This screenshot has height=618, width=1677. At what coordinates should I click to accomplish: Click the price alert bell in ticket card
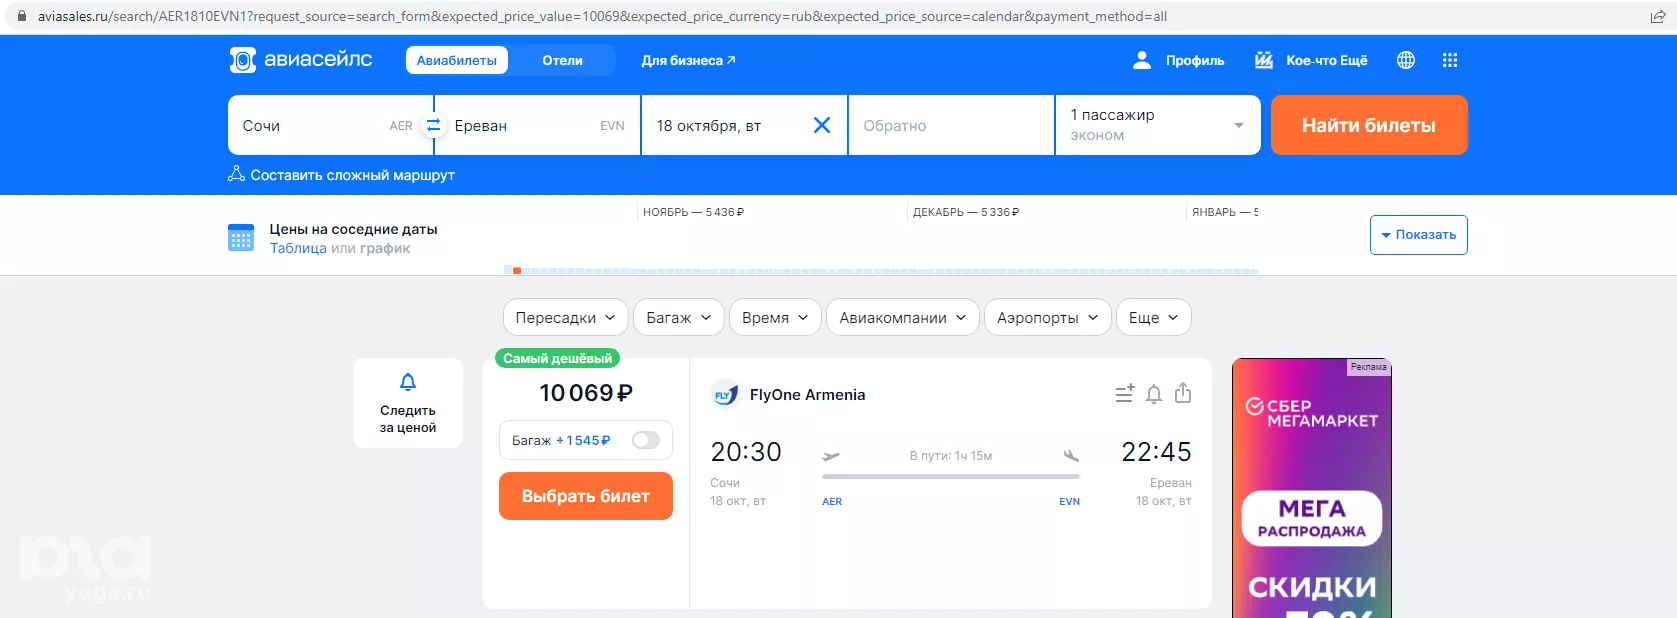click(x=1153, y=394)
